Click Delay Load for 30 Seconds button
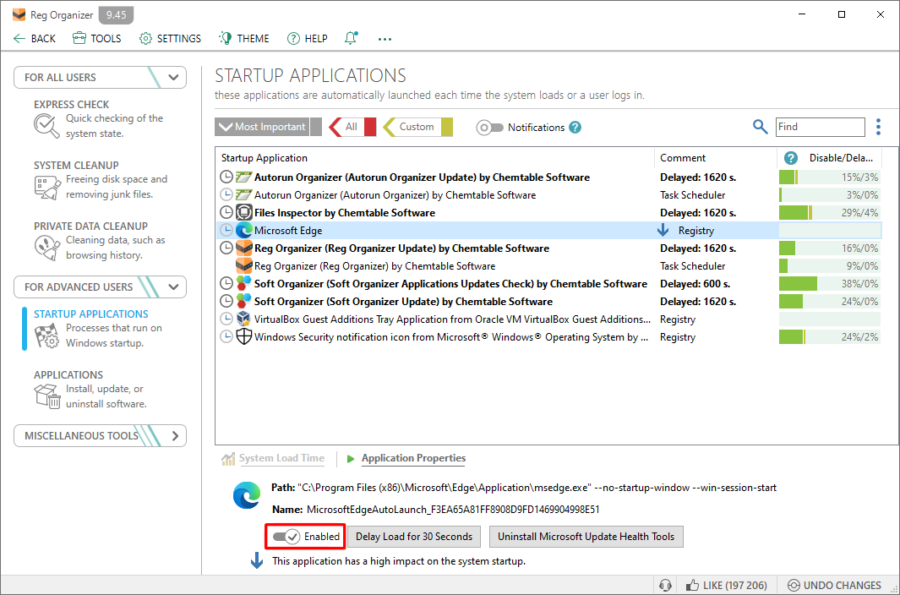900x595 pixels. [x=414, y=536]
